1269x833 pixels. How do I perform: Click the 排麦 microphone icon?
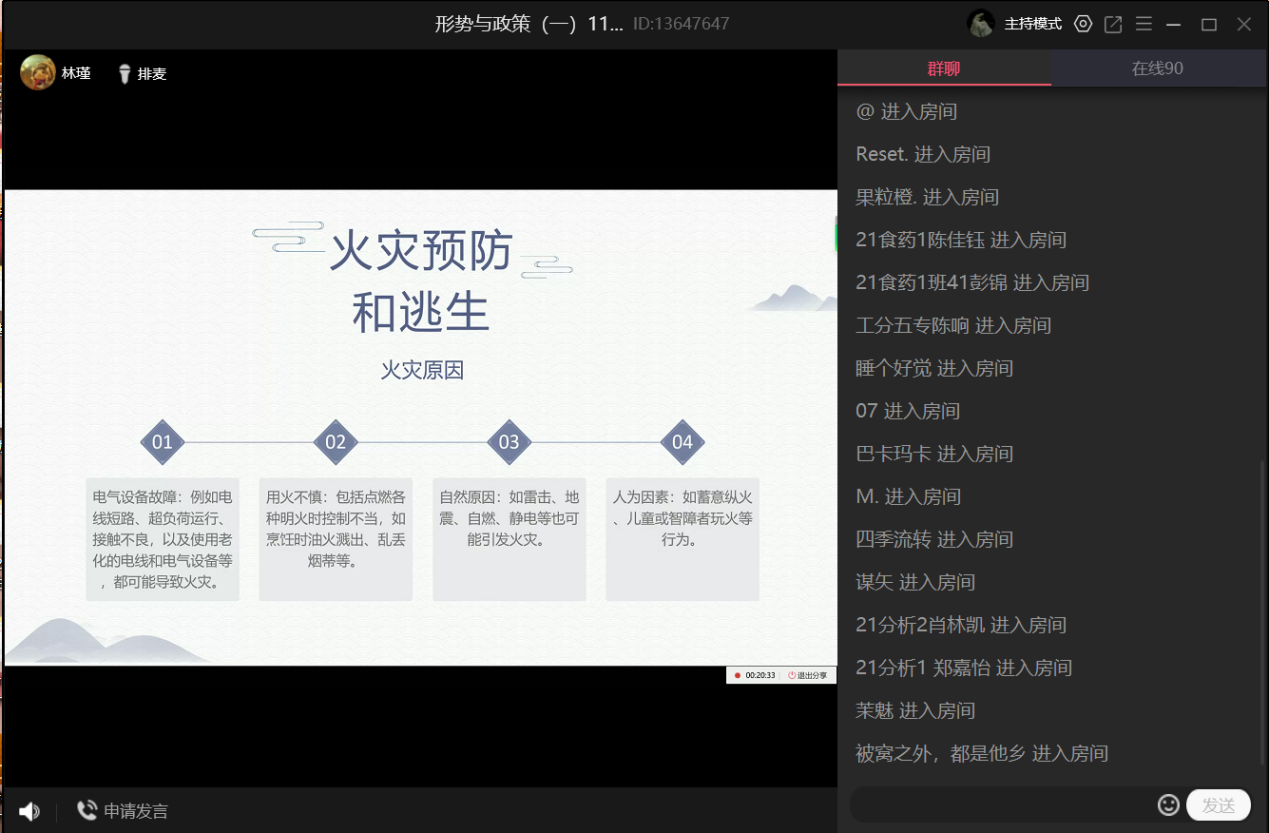pos(125,74)
